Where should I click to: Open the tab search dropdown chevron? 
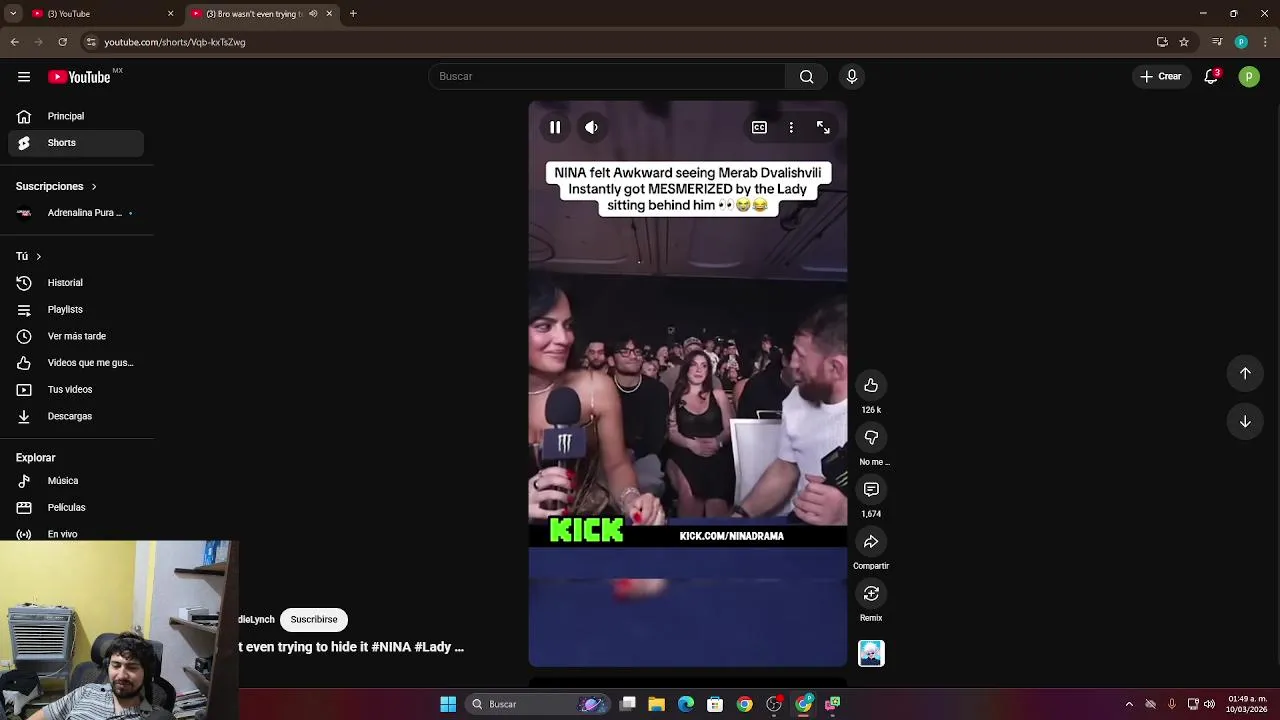point(13,14)
